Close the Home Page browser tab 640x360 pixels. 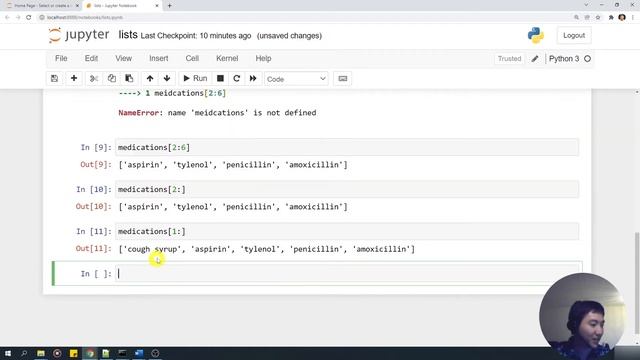click(77, 6)
